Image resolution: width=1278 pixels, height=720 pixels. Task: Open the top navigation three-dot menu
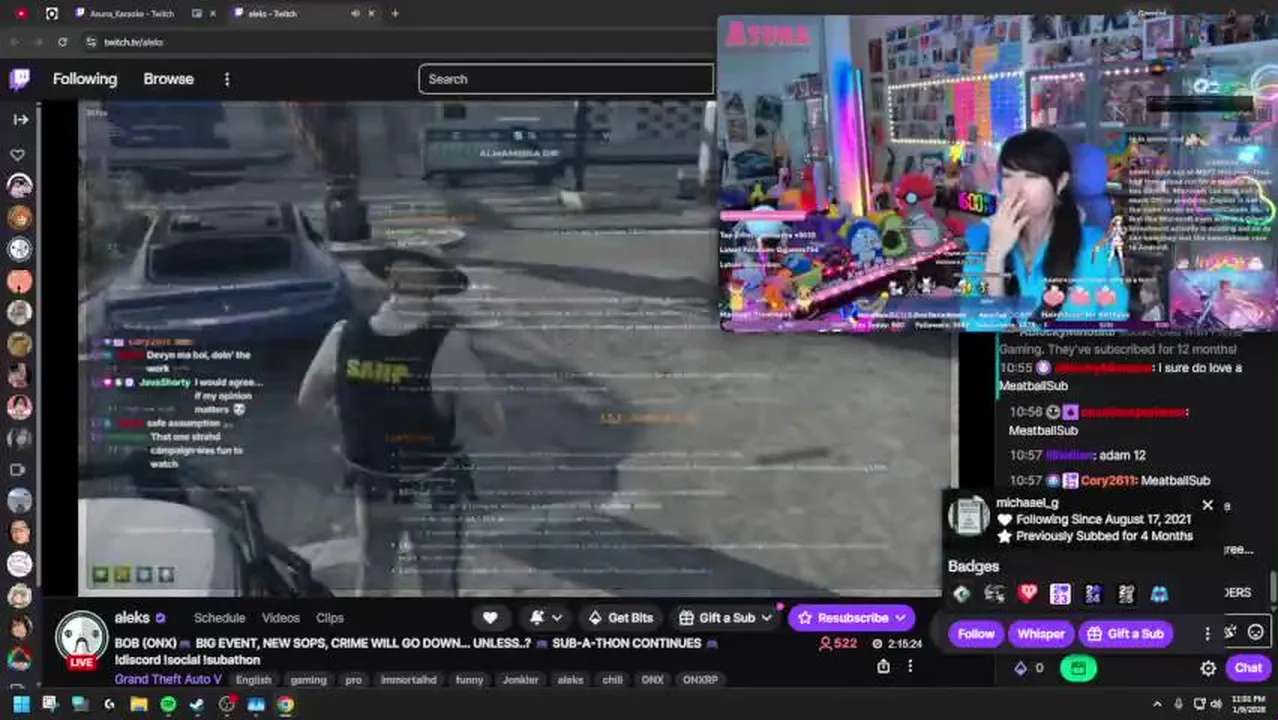point(227,79)
